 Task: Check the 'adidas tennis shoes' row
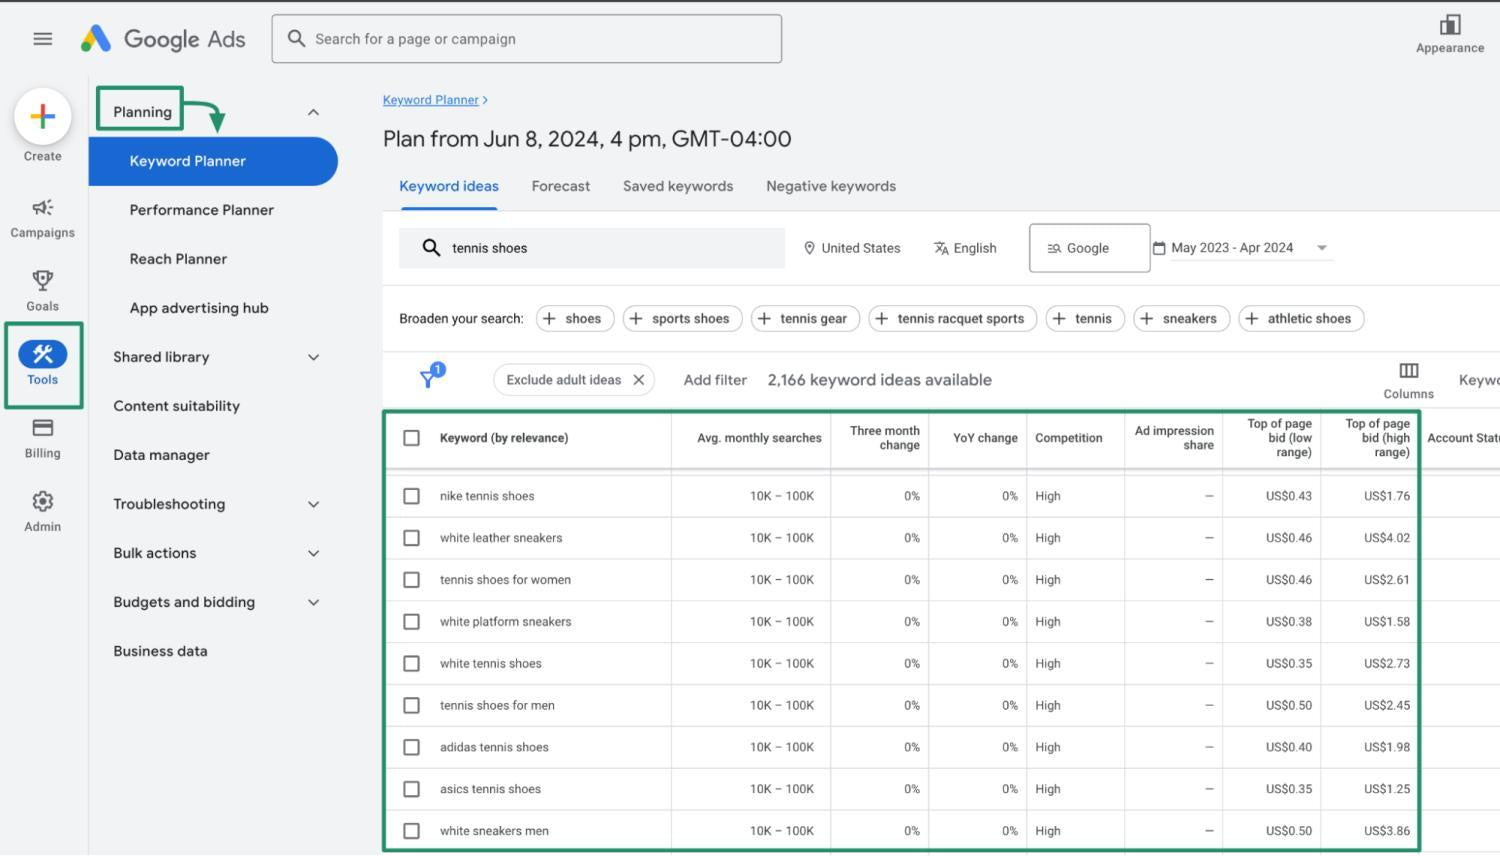(x=411, y=748)
